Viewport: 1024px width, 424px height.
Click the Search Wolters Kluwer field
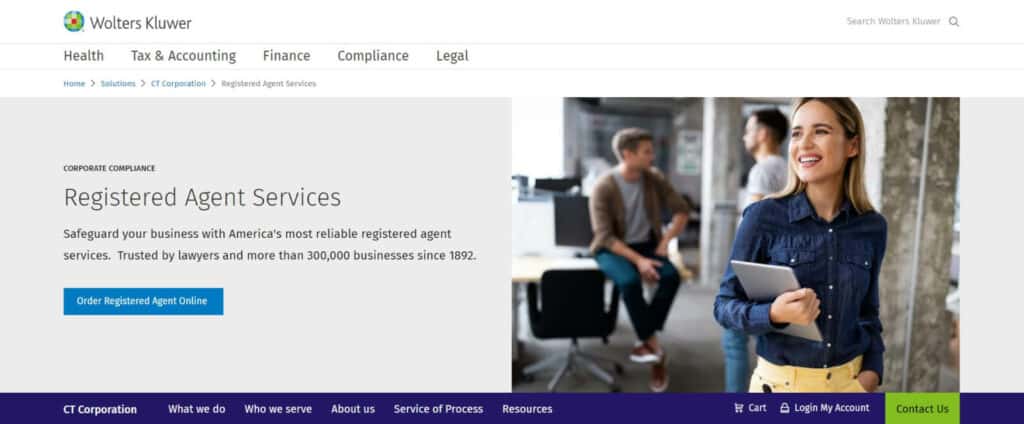point(892,21)
